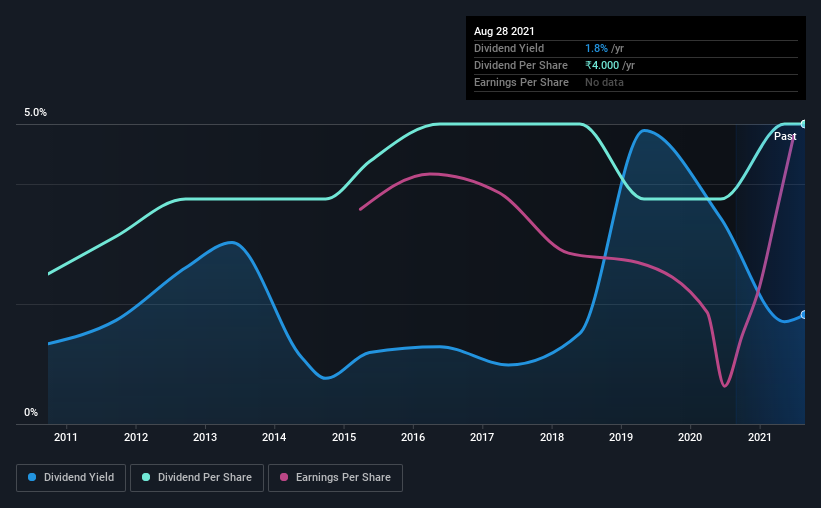The image size is (821, 508).
Task: Click the teal Dividend Per Share legend dot
Action: (x=146, y=477)
